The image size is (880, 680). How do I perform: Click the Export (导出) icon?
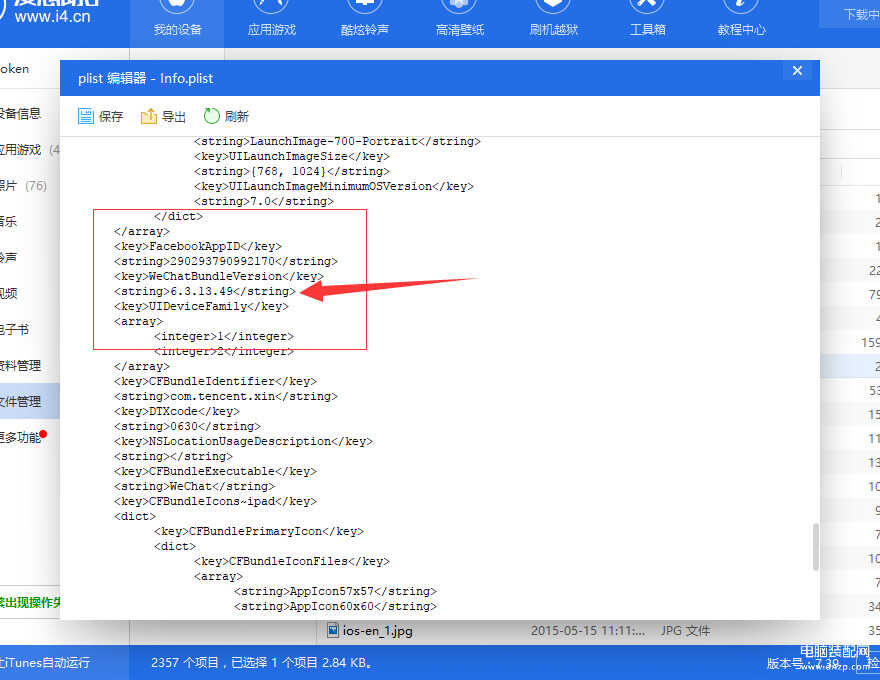(149, 116)
